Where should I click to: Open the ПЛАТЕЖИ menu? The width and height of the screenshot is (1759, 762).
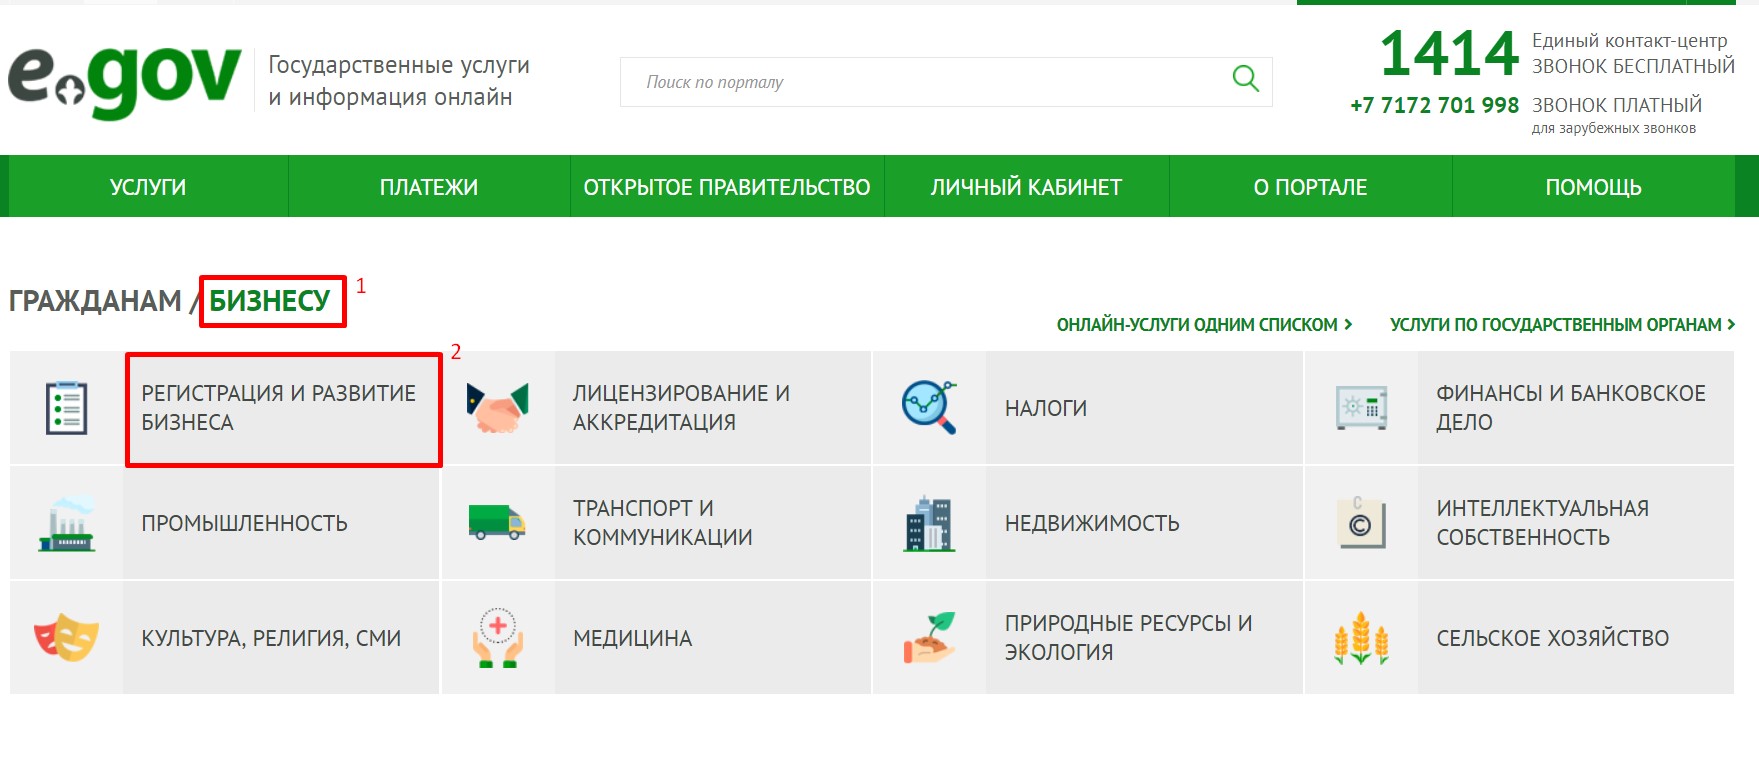429,187
